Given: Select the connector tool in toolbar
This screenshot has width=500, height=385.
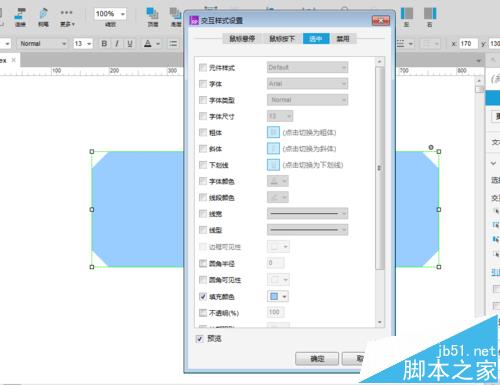Looking at the screenshot, I should [x=20, y=17].
